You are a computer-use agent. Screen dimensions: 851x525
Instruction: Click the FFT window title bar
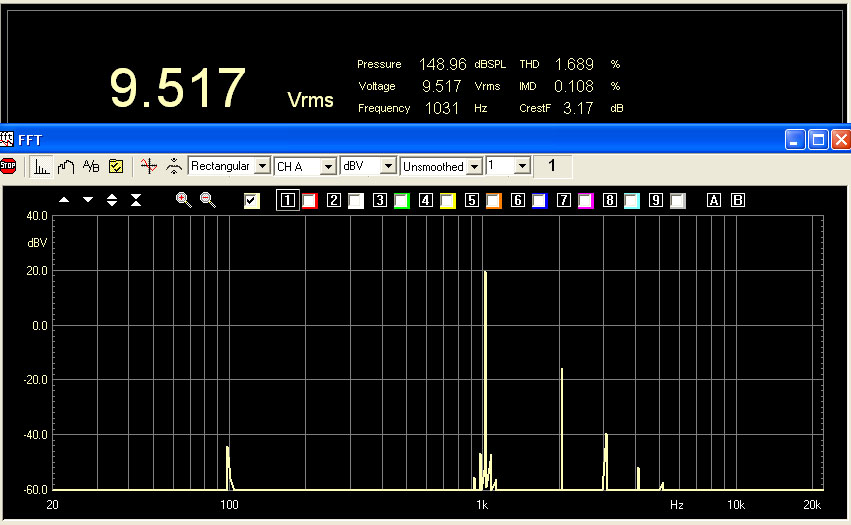click(x=400, y=139)
